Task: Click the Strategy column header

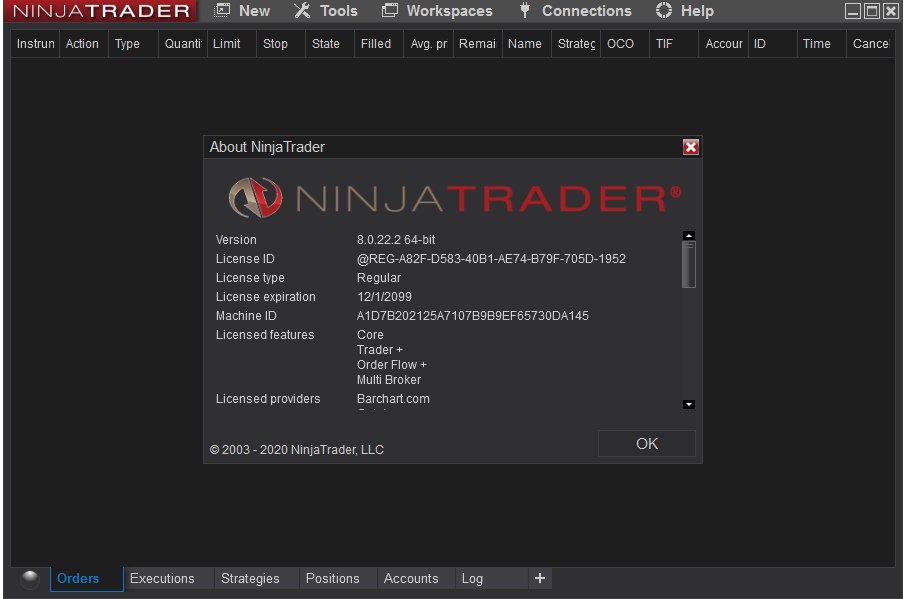Action: pos(576,44)
